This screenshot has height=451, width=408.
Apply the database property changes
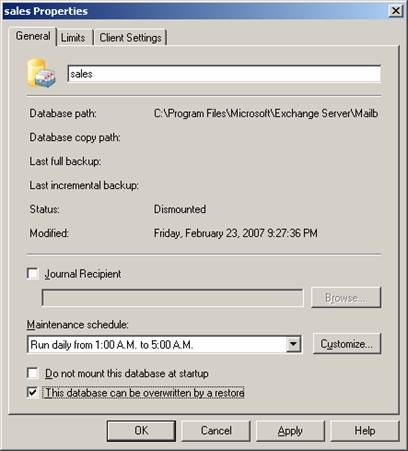pos(290,431)
